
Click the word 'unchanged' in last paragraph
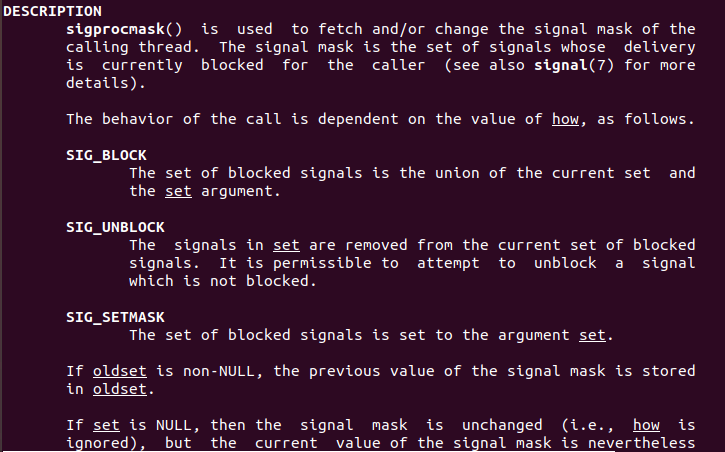(502, 426)
